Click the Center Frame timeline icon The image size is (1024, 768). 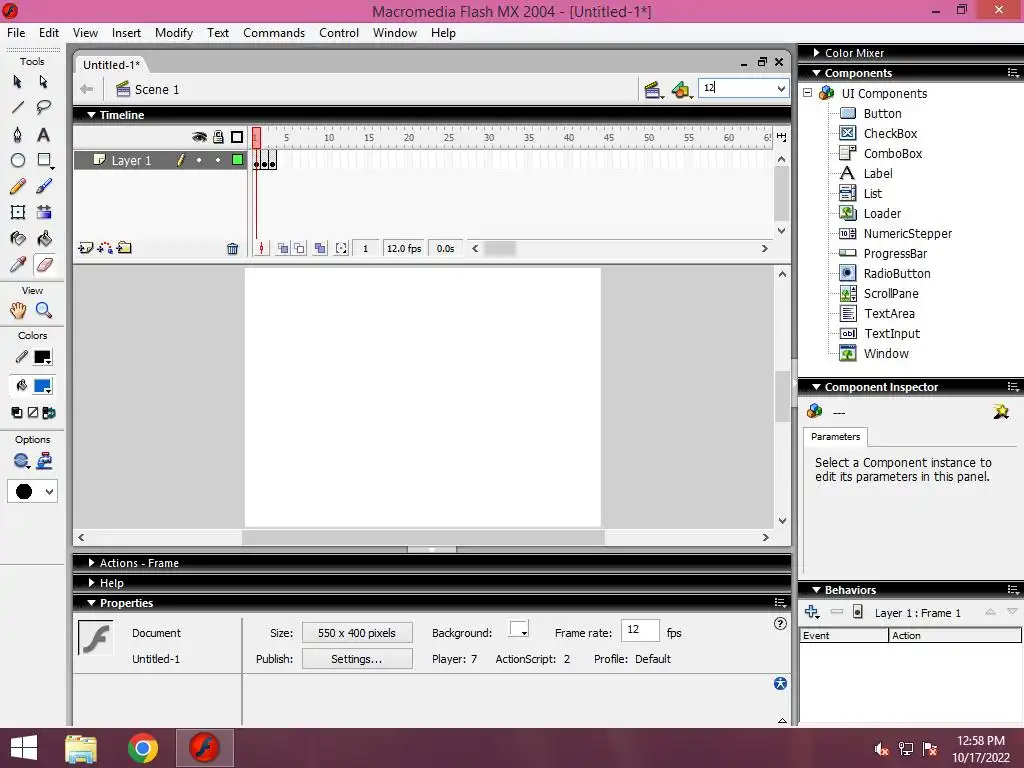pyautogui.click(x=261, y=248)
